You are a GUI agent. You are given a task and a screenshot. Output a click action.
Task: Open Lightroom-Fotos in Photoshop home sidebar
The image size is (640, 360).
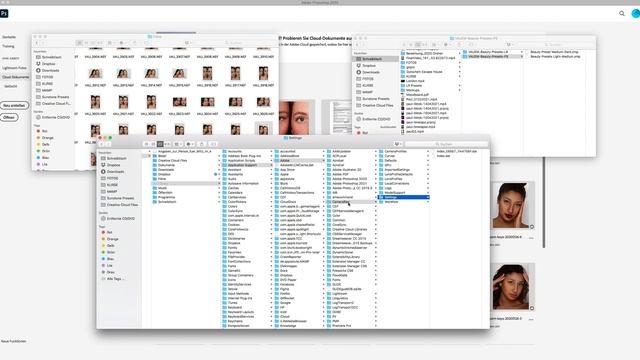pyautogui.click(x=14, y=68)
